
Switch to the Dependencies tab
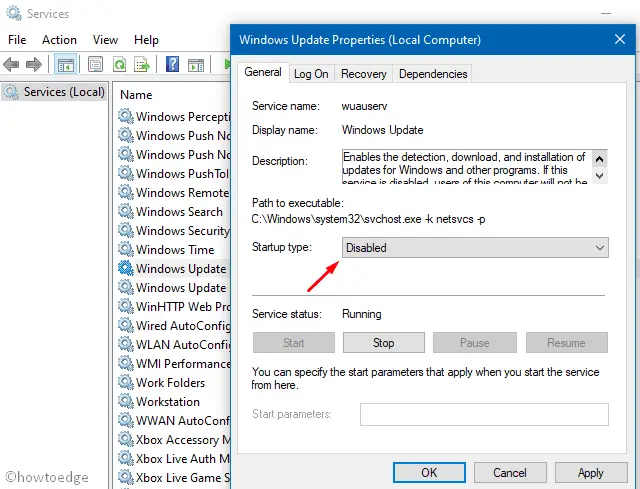pos(433,74)
